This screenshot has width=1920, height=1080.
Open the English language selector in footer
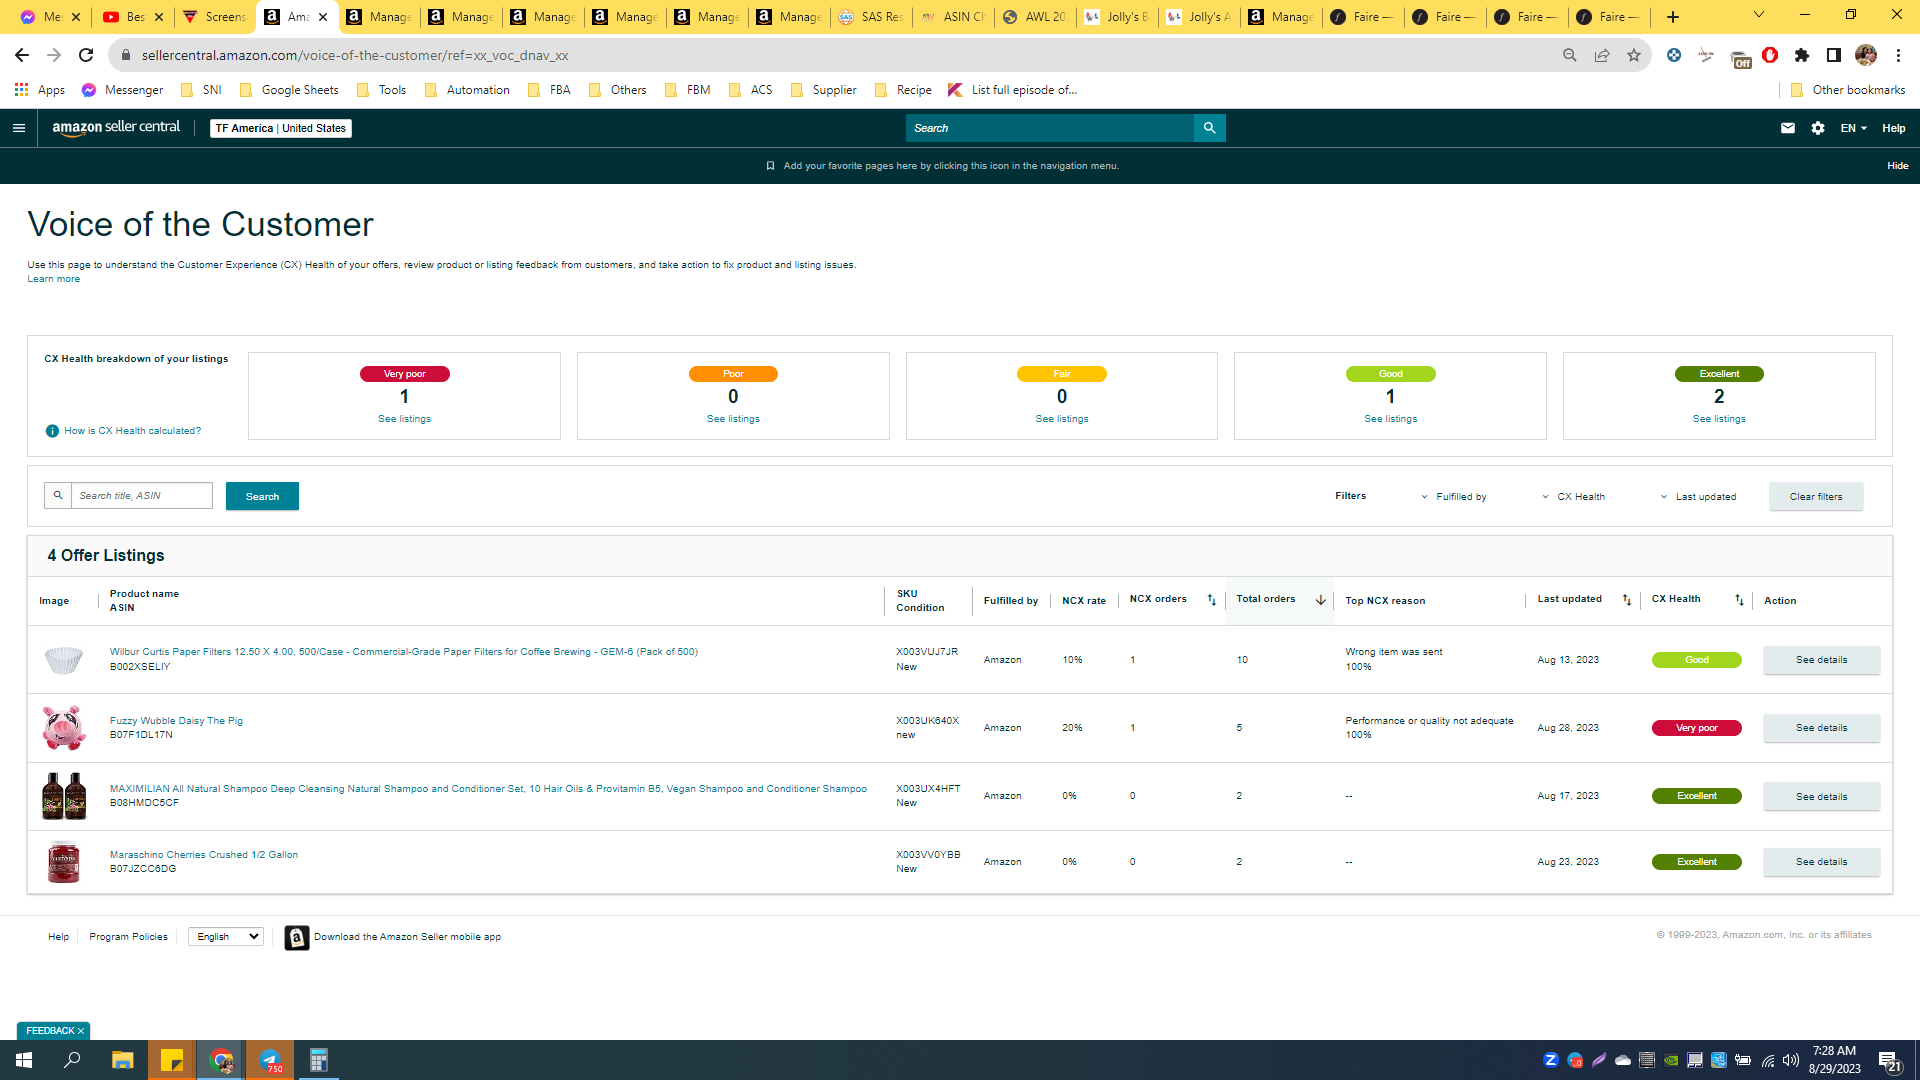[226, 937]
